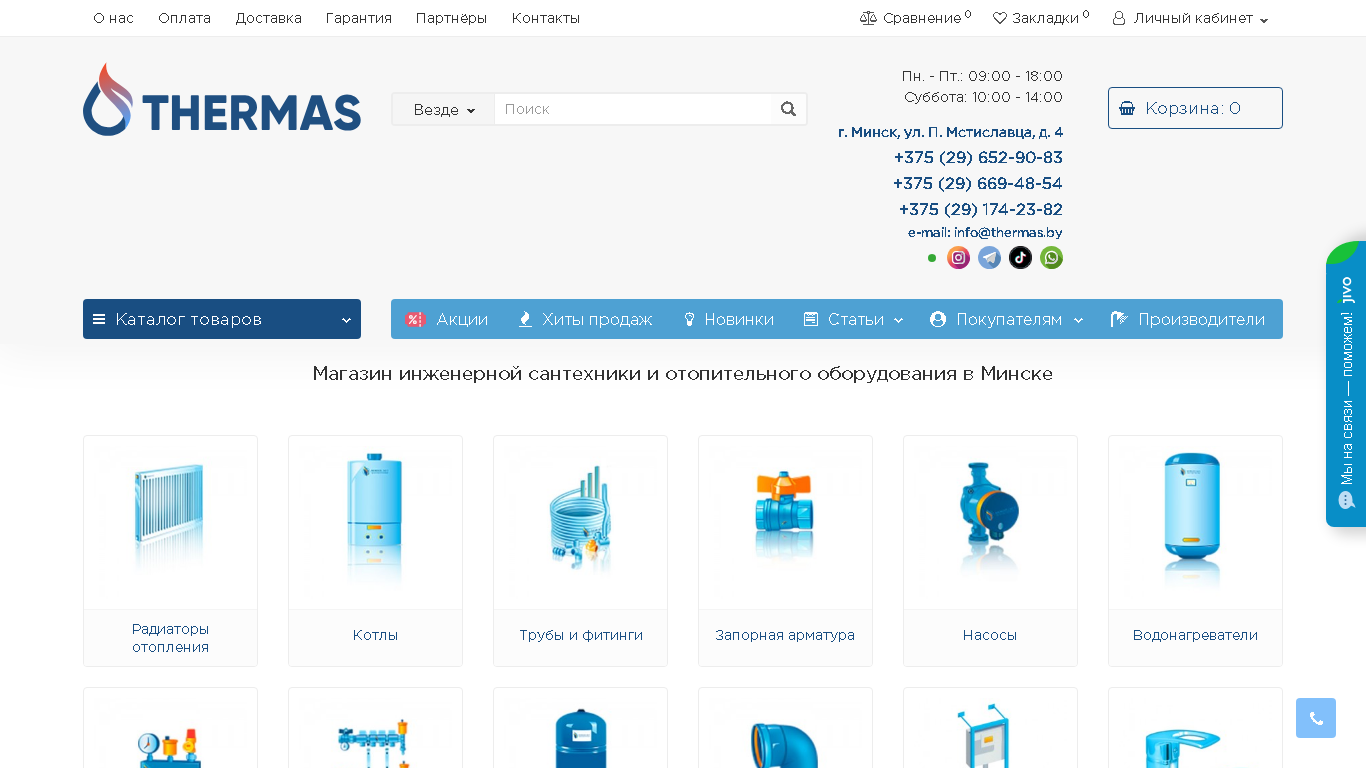Click the percent tag icon for Акции
Screen dimensions: 1366x768
[415, 319]
